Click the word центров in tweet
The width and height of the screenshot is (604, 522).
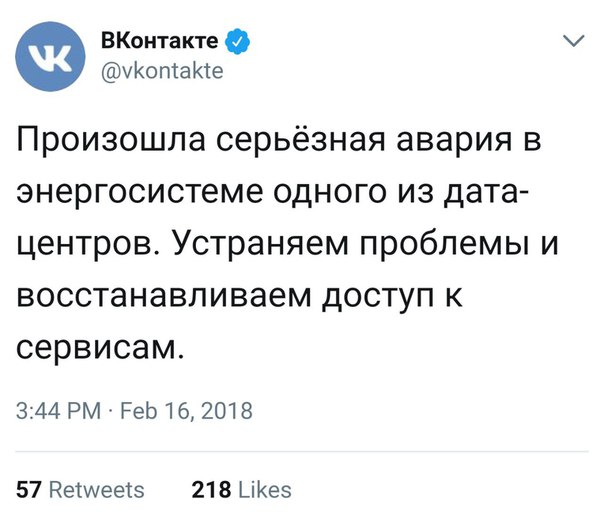(85, 247)
